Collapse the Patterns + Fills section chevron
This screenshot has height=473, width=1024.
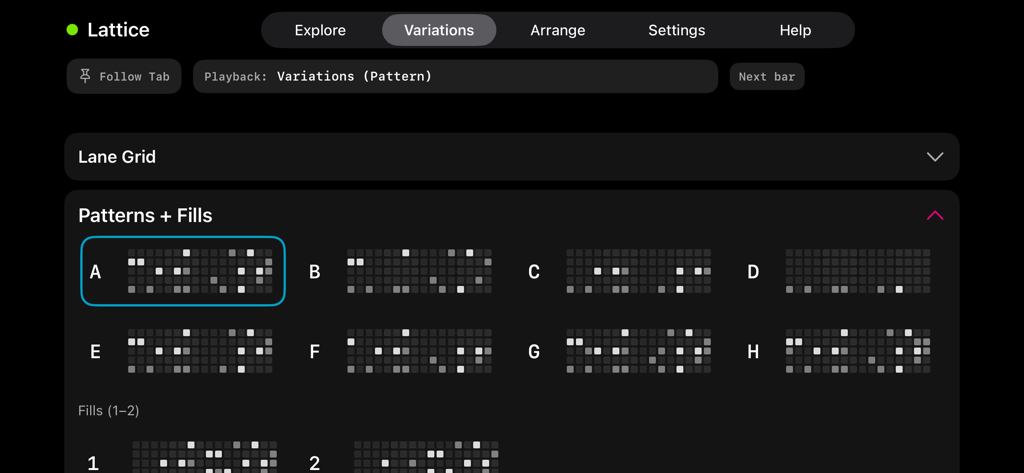[935, 216]
